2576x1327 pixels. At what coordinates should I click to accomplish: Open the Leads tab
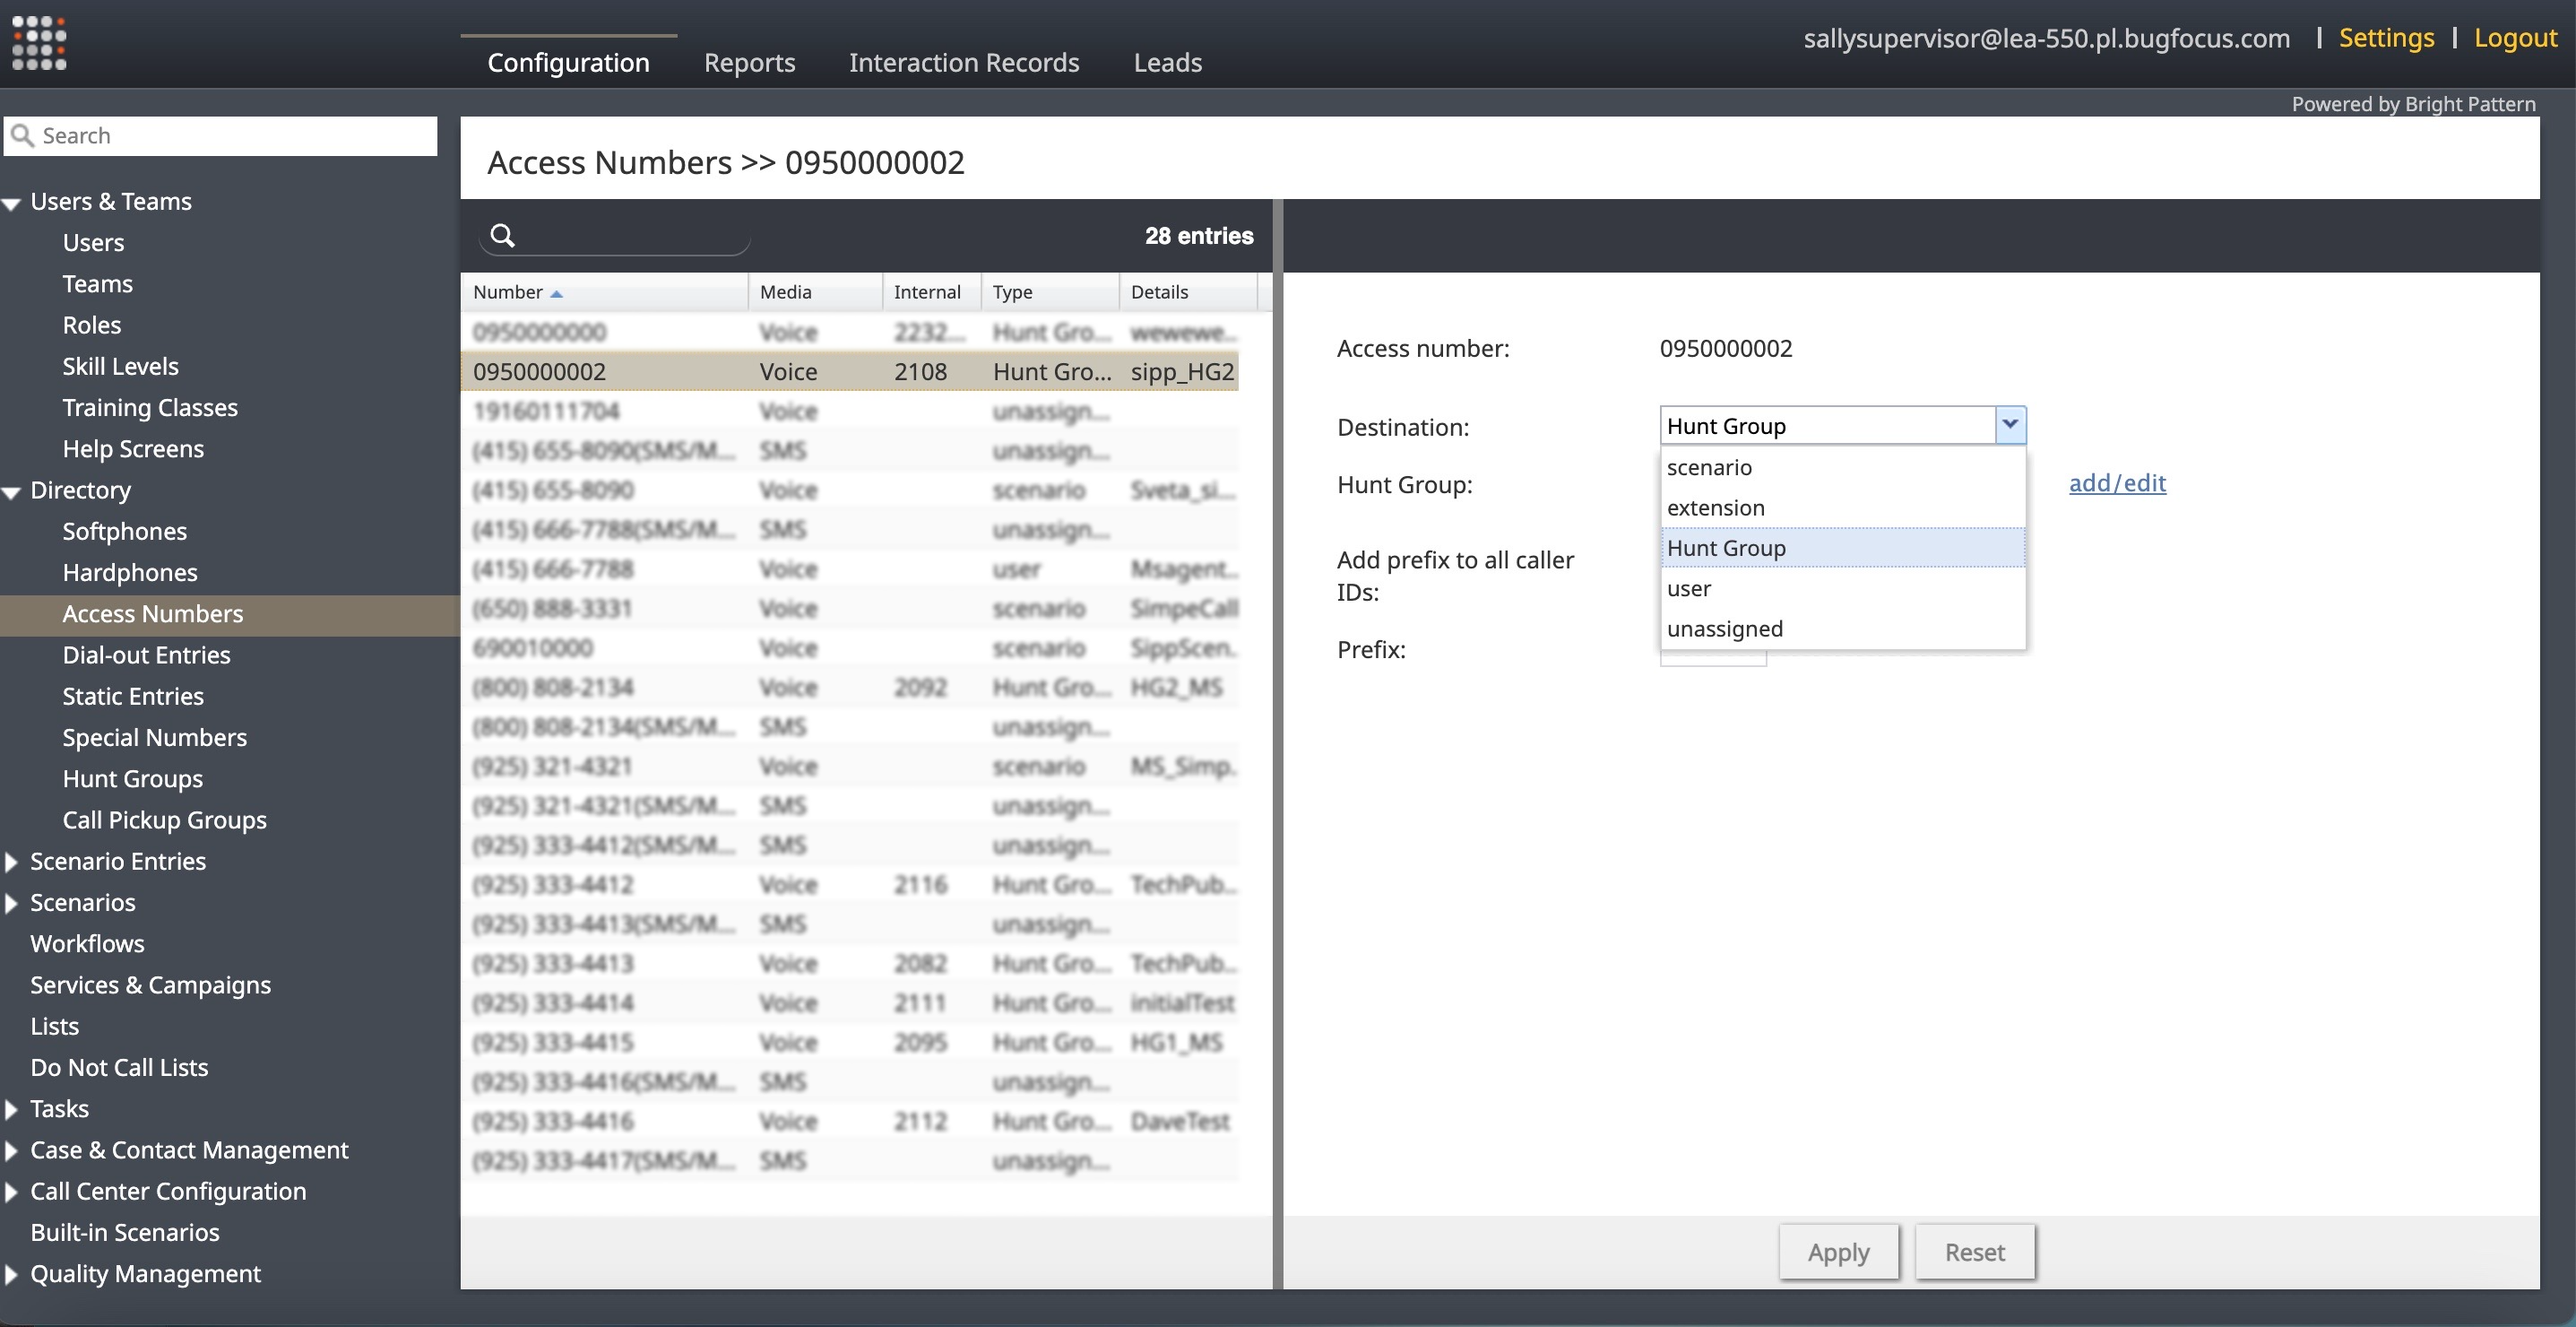coord(1167,62)
